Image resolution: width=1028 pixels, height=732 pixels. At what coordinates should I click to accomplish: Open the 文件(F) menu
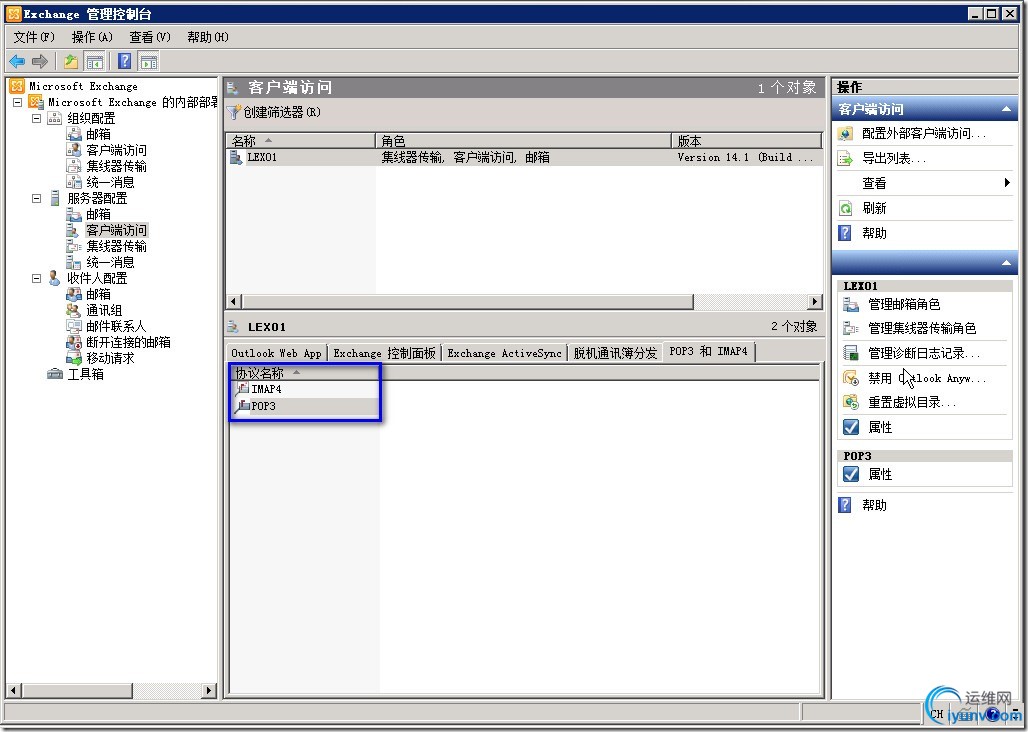click(34, 37)
